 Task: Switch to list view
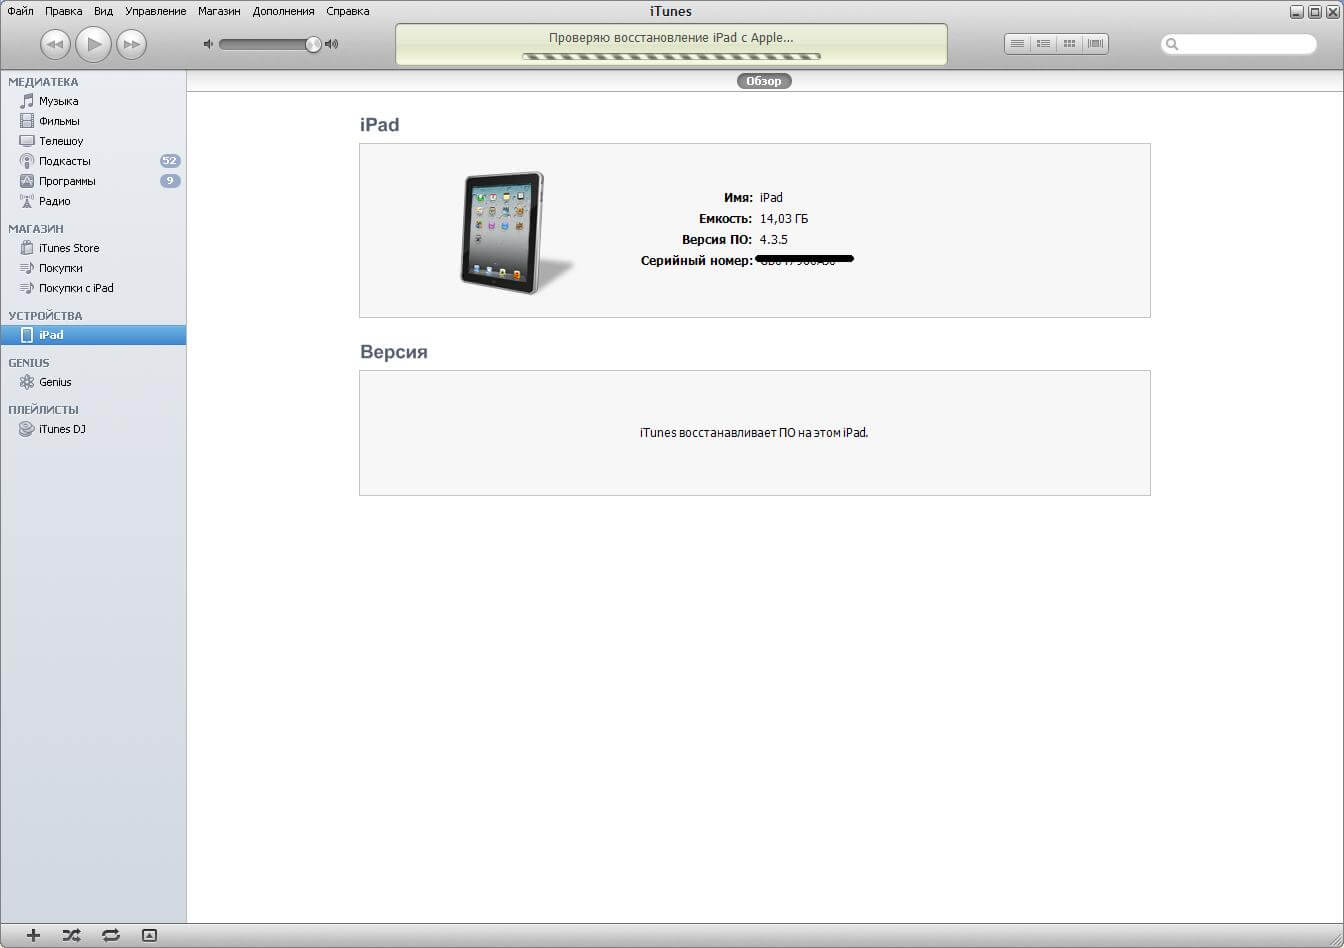(x=1017, y=44)
